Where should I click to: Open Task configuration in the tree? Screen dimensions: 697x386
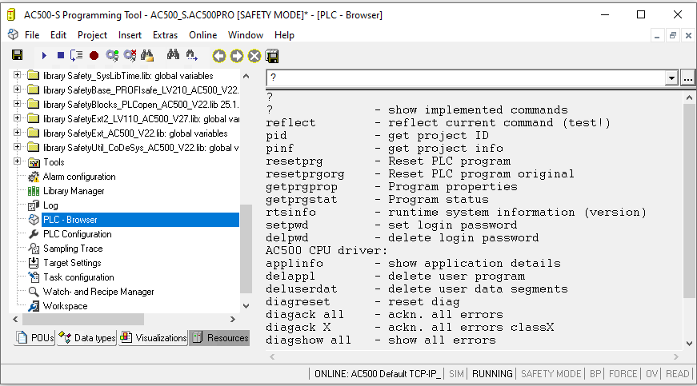pos(78,277)
